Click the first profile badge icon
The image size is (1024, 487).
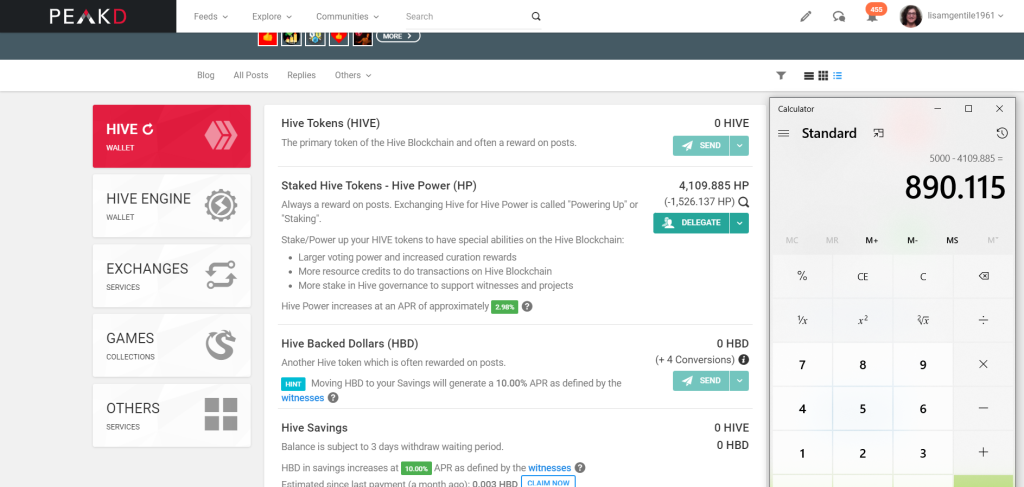coord(268,37)
